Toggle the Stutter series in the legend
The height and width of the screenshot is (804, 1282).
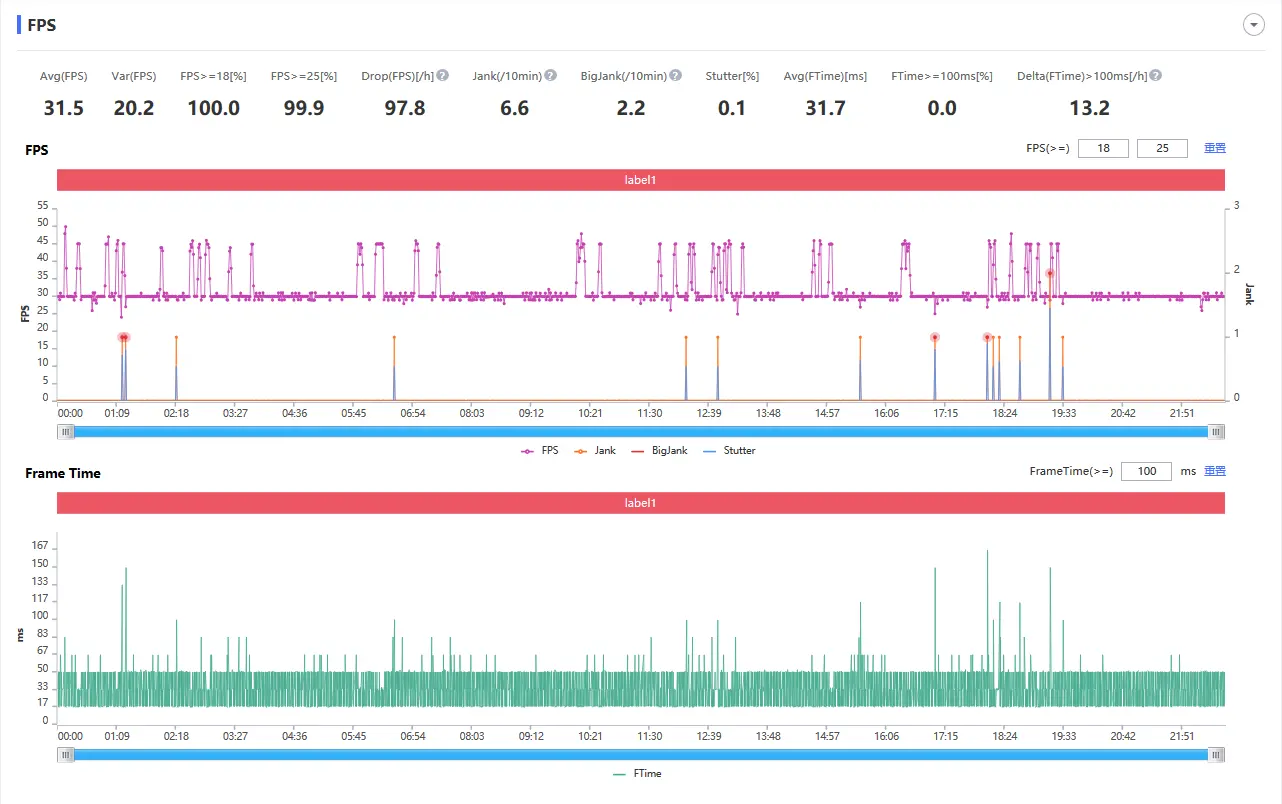coord(729,451)
